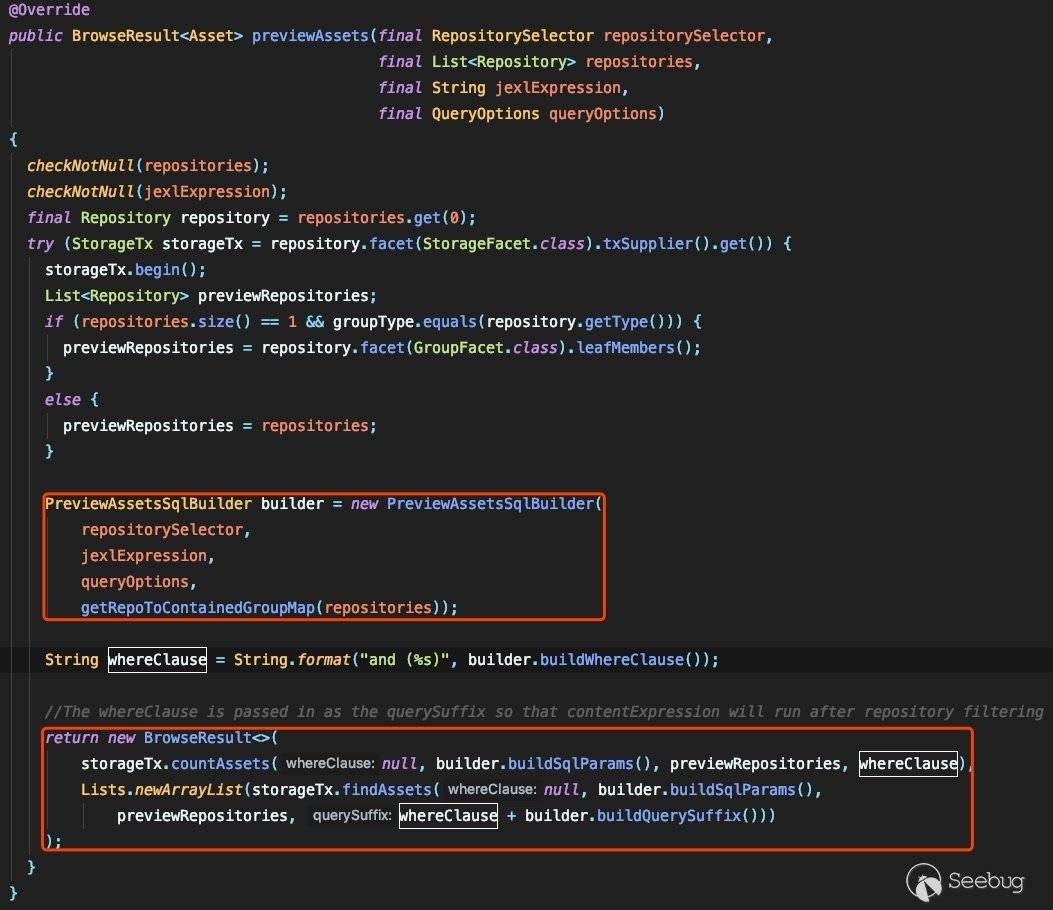The image size is (1053, 910).
Task: Click GroupFacet.class in the if block
Action: pyautogui.click(x=486, y=348)
